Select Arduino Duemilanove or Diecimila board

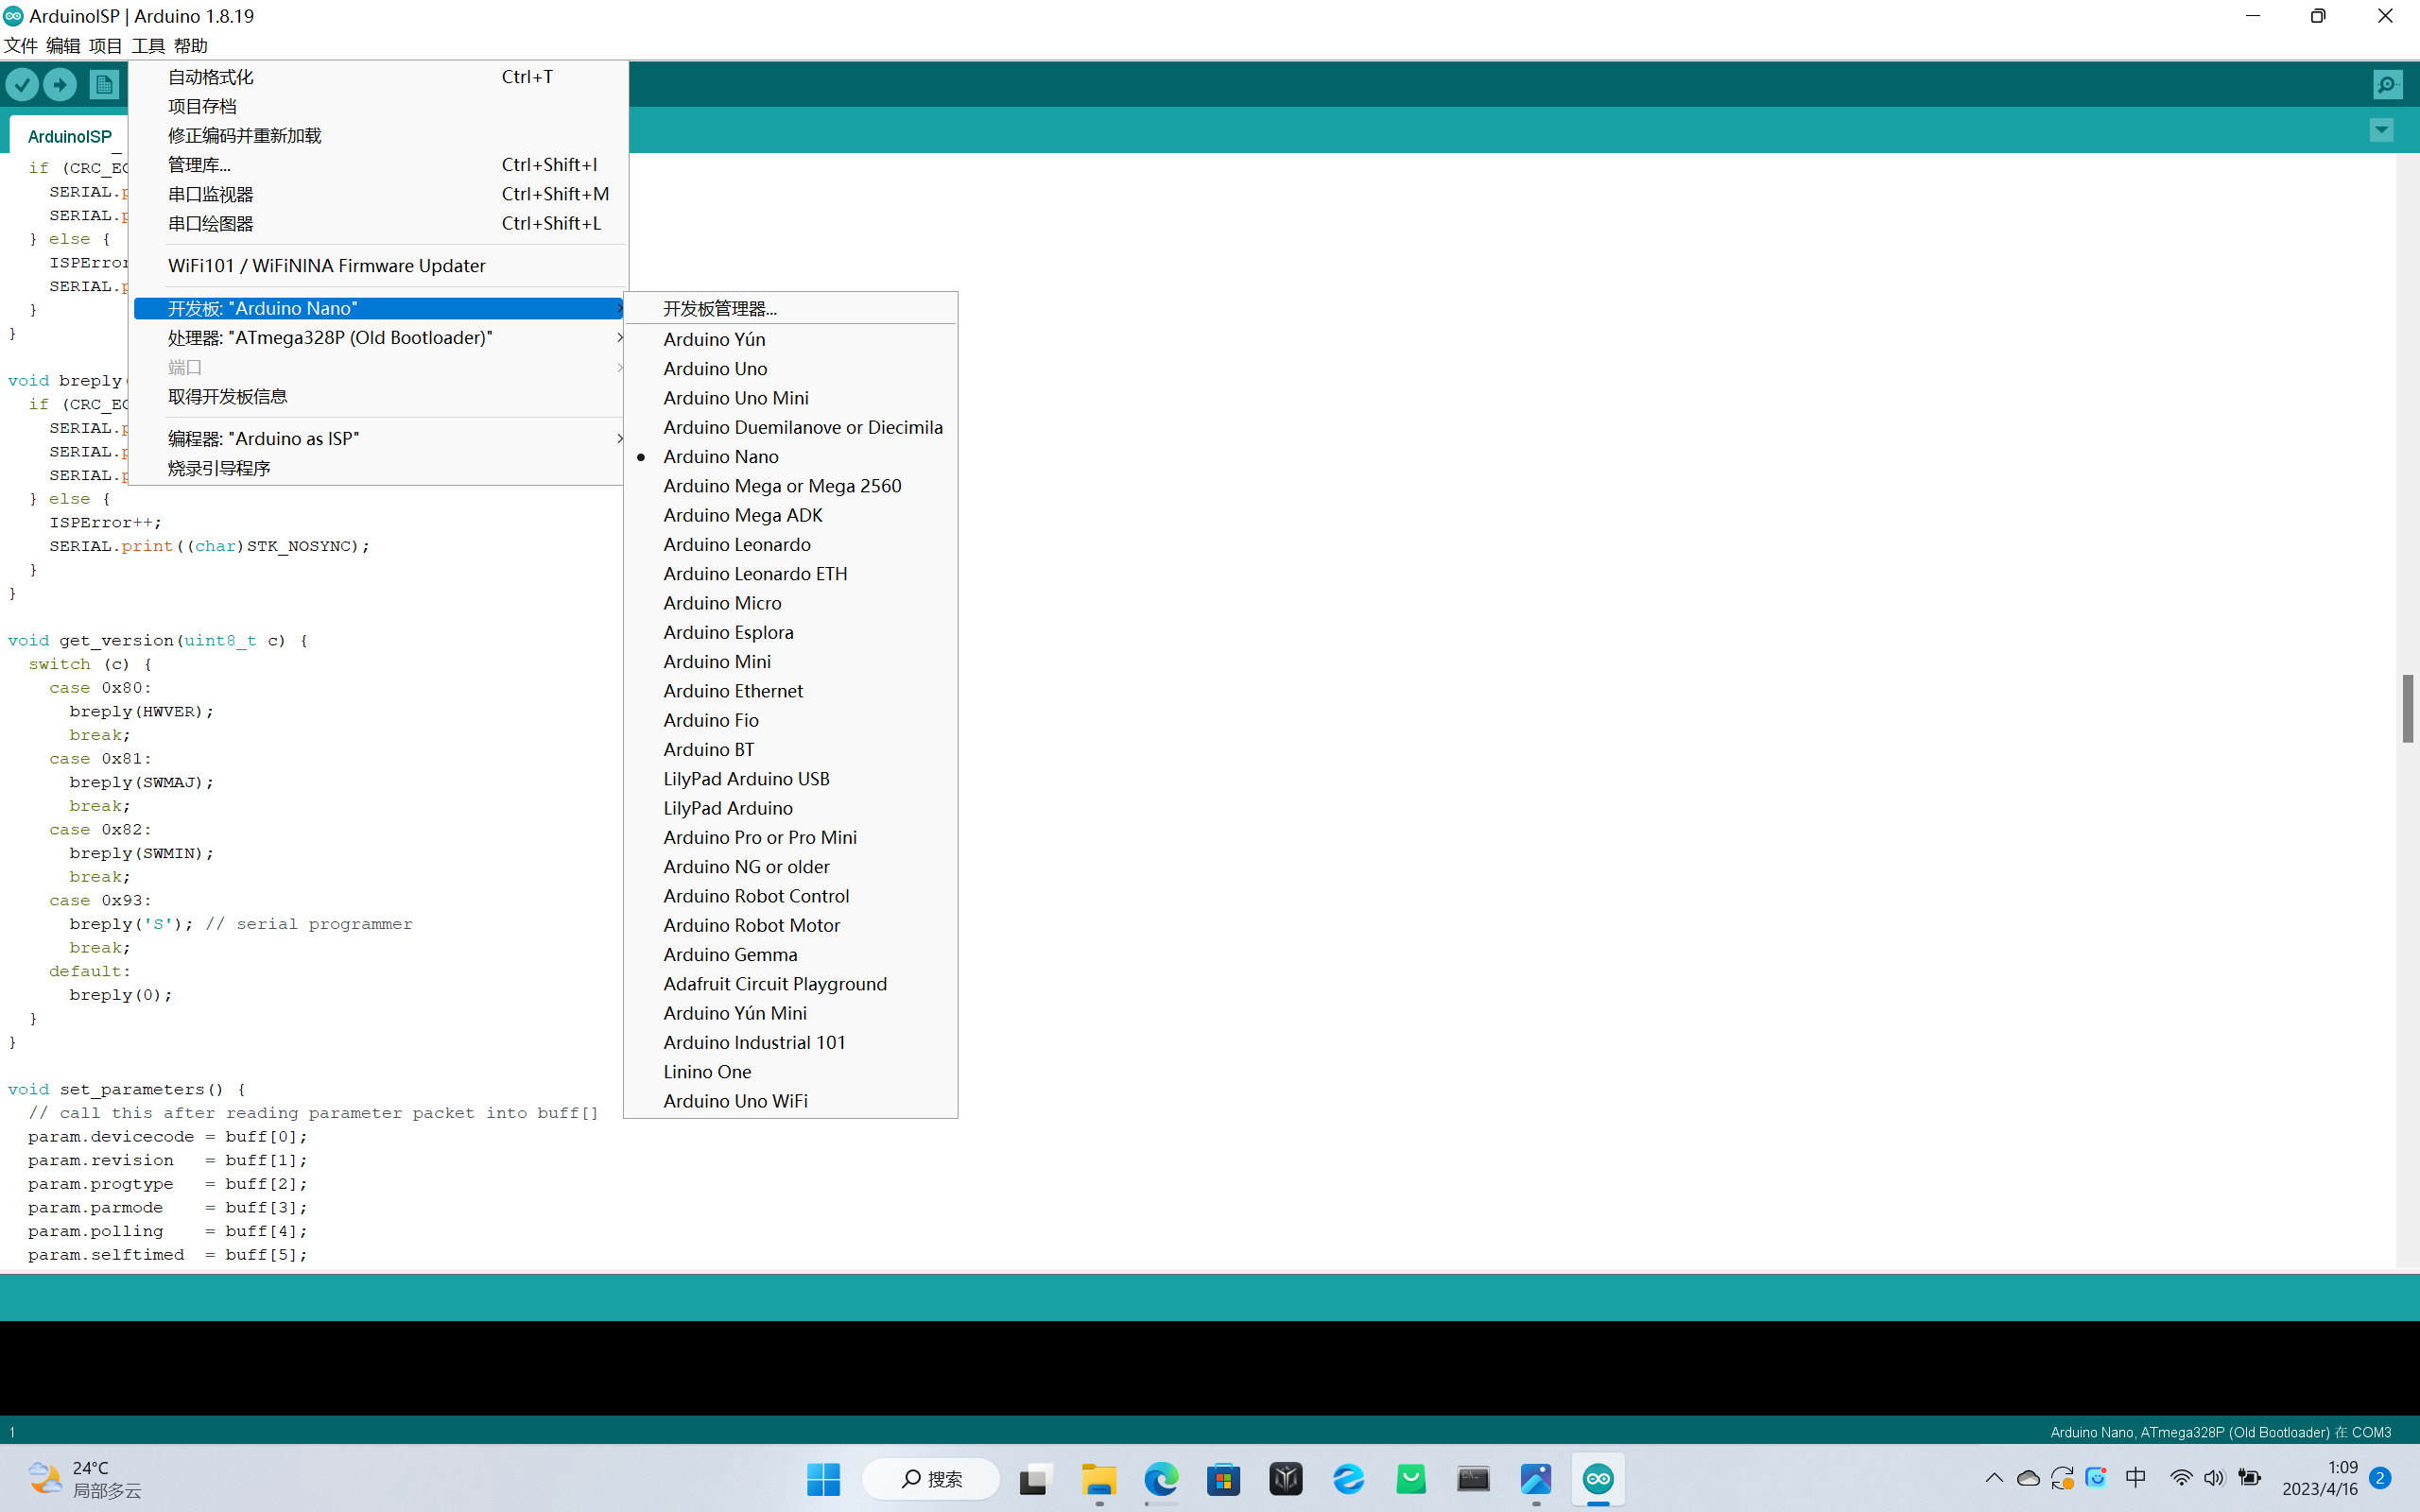click(790, 427)
